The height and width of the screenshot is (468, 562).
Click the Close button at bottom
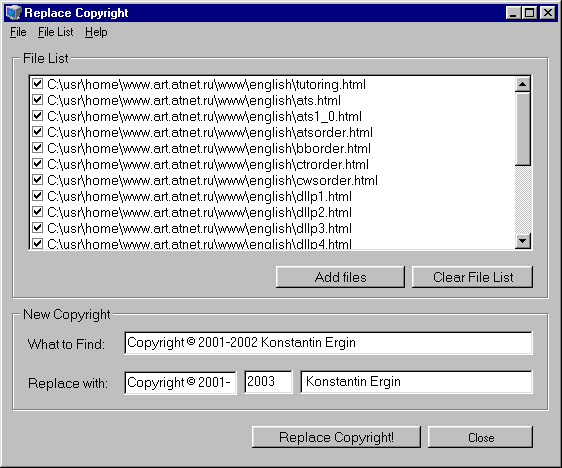pos(480,437)
